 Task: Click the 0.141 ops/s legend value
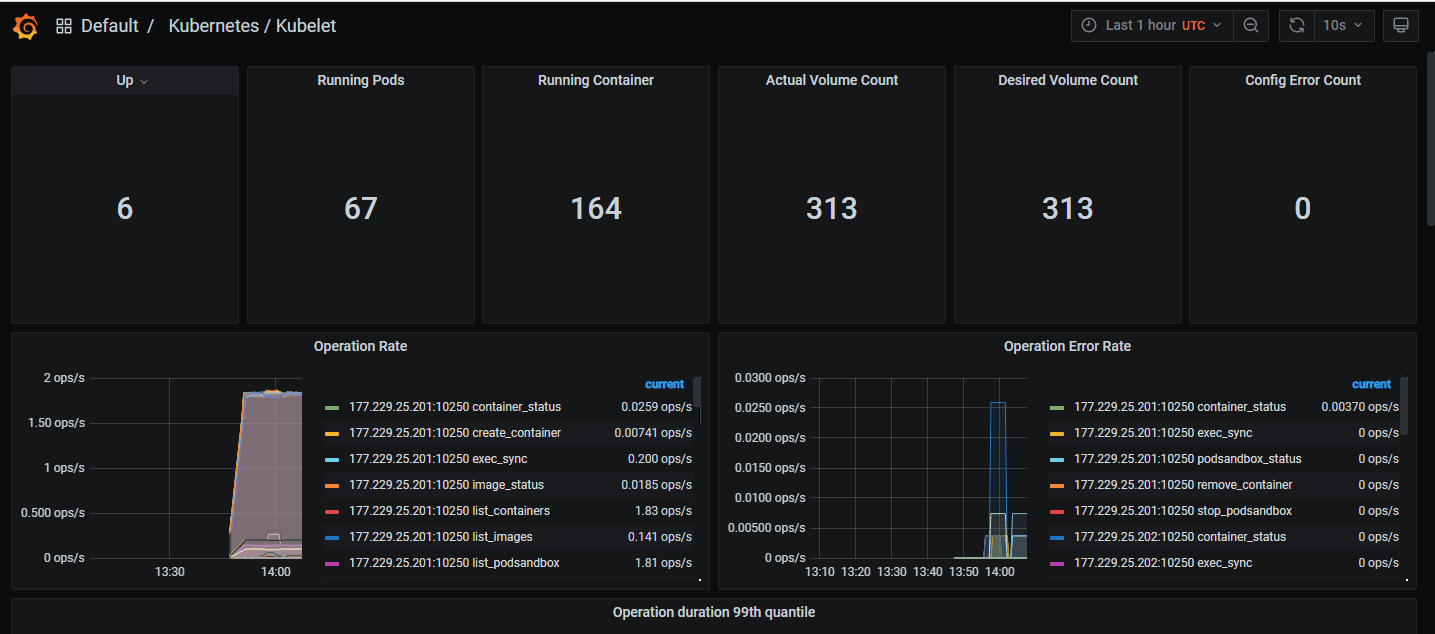point(660,537)
